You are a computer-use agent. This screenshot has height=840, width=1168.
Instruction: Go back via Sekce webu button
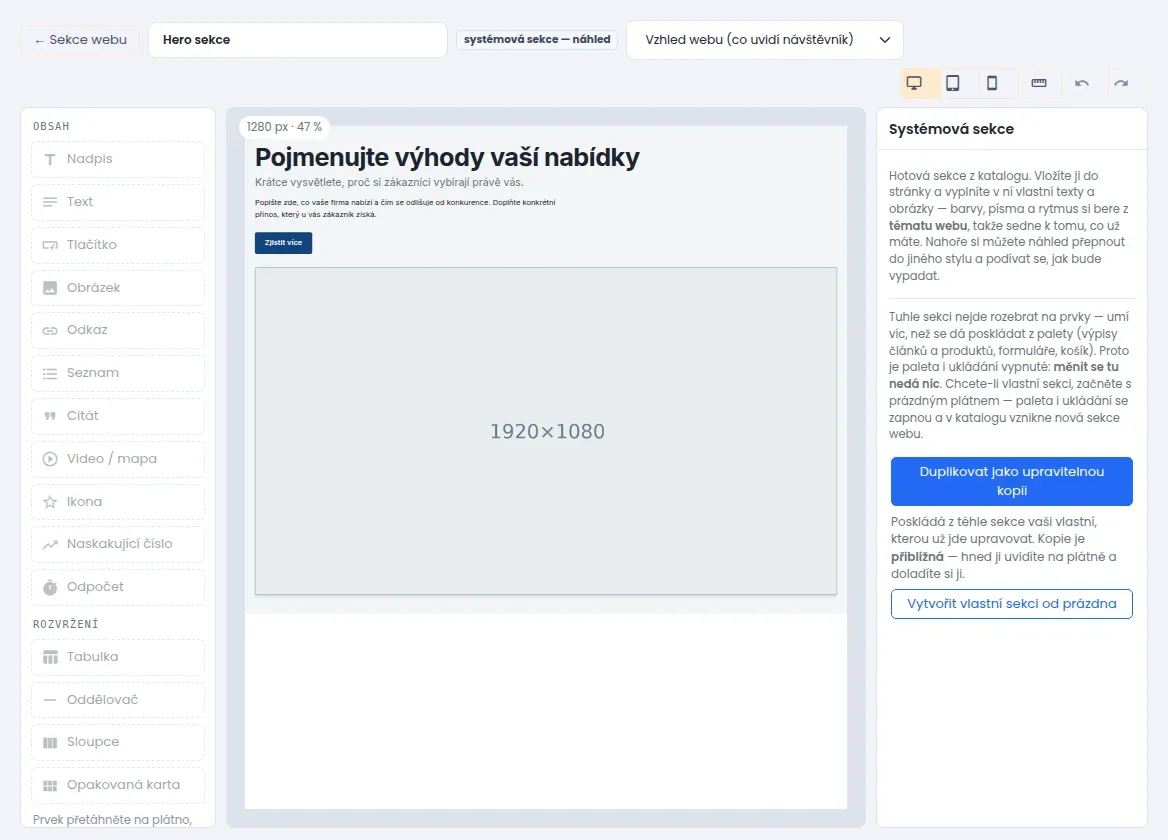coord(80,40)
